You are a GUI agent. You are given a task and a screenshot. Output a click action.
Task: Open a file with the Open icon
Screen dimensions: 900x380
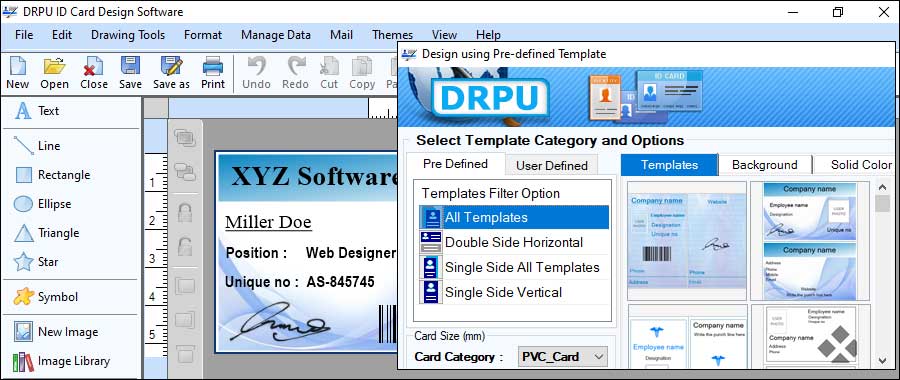coord(55,72)
